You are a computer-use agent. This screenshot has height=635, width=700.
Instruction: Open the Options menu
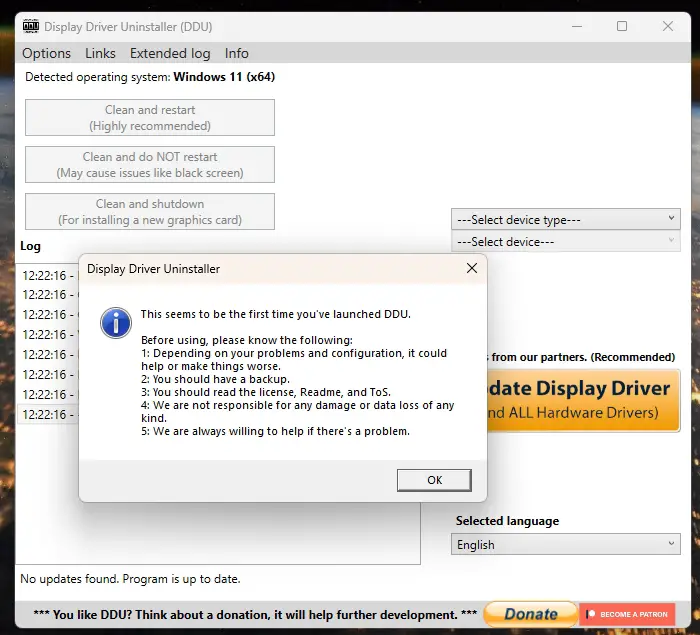pos(46,53)
